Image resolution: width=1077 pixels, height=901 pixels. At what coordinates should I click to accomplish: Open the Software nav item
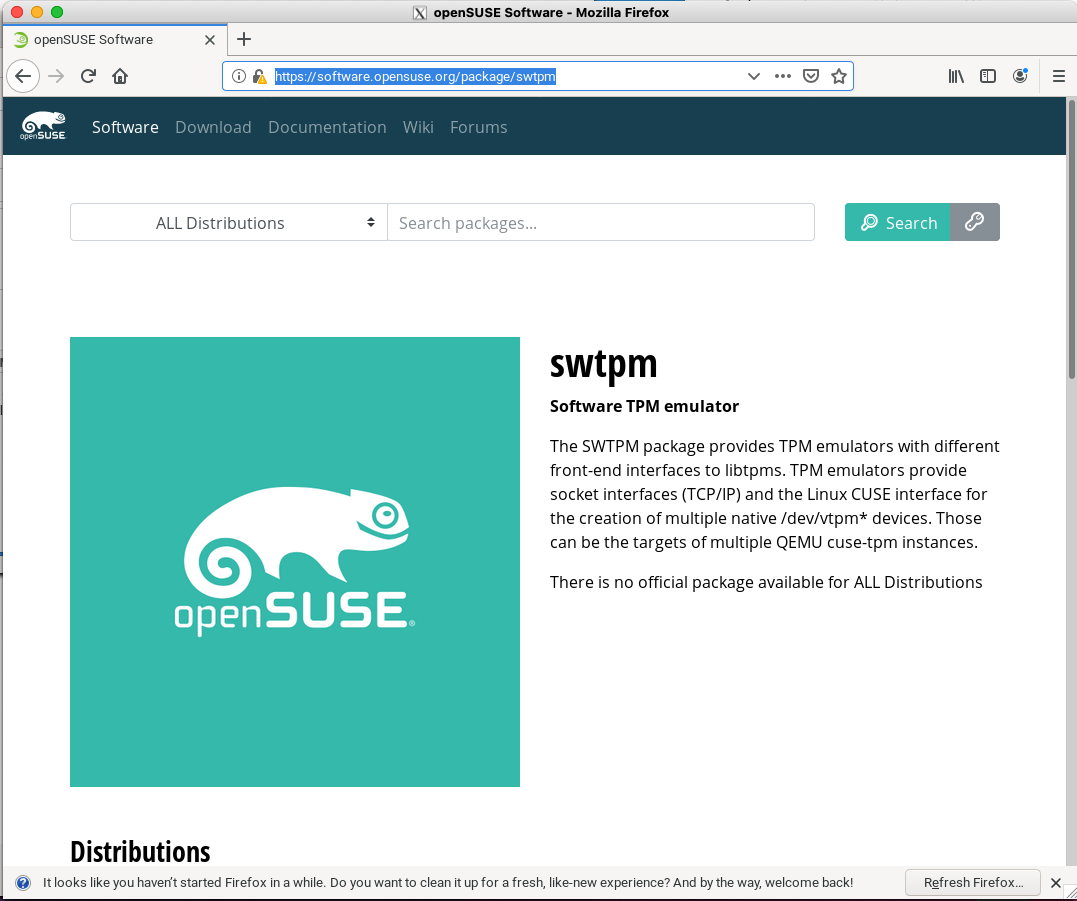125,127
